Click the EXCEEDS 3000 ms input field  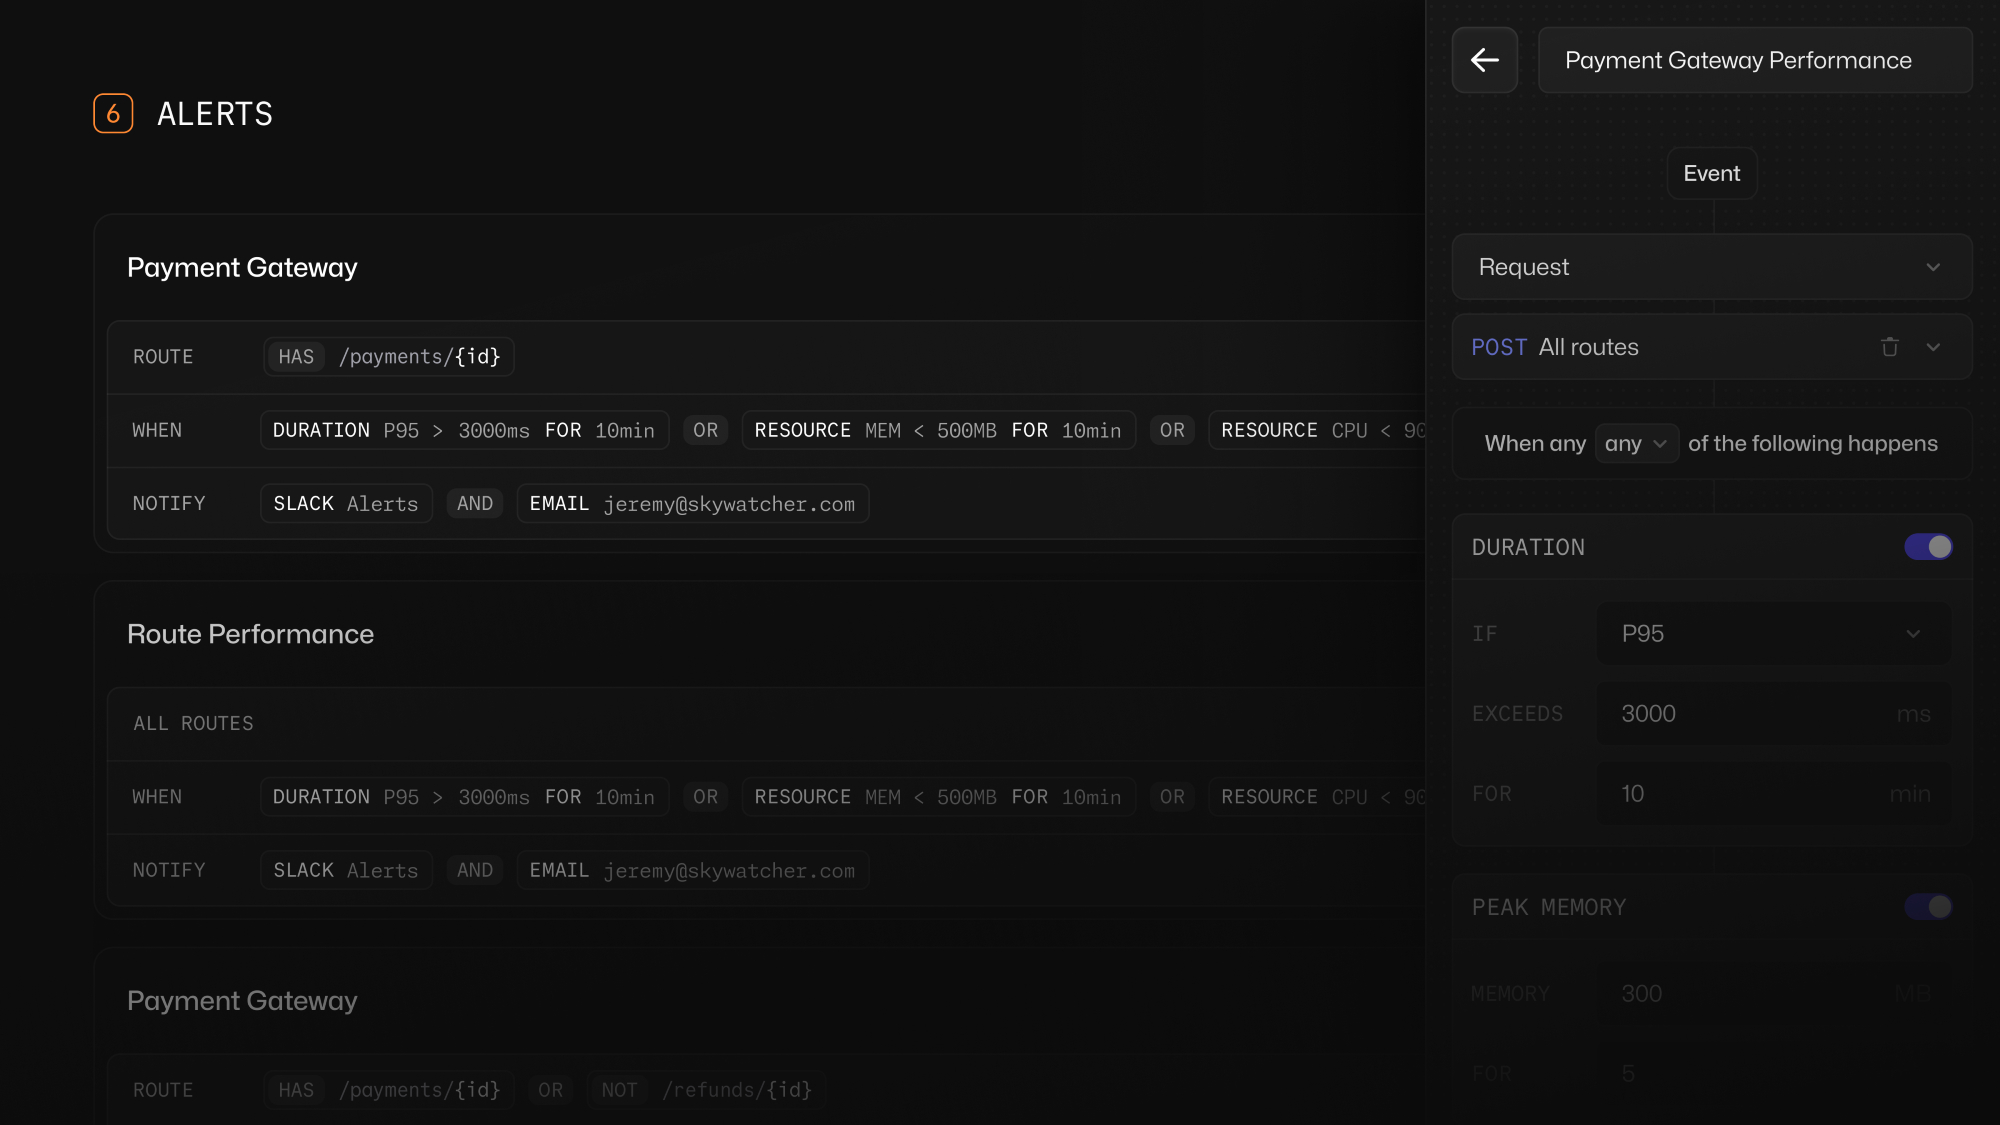pos(1772,714)
